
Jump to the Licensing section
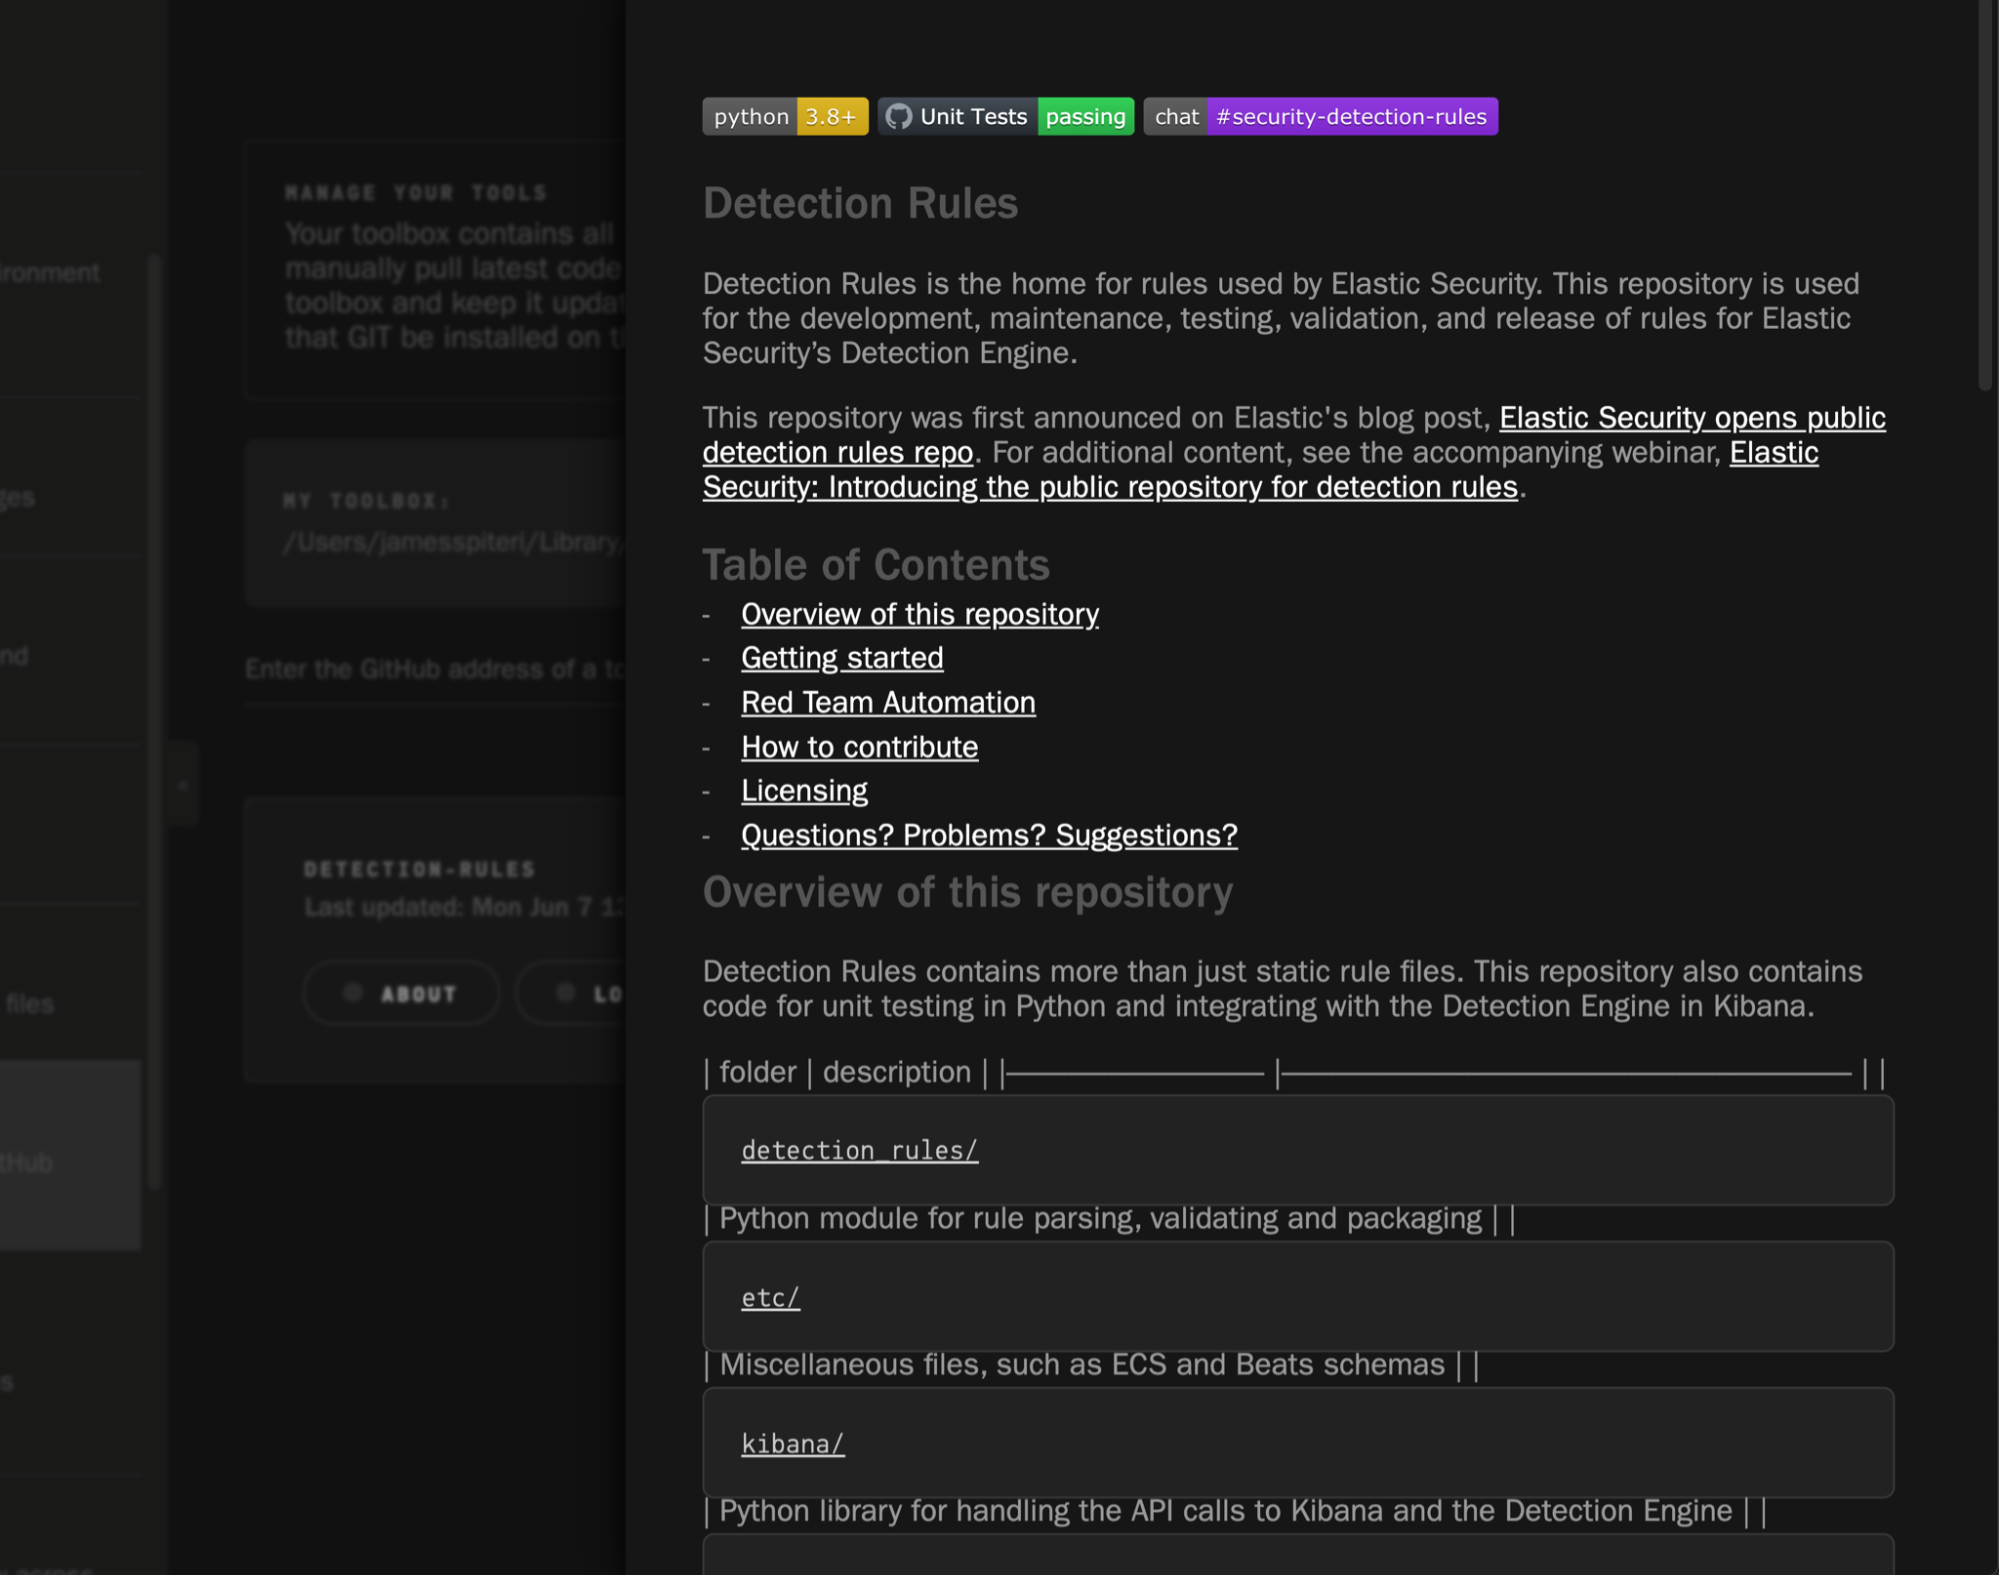(804, 791)
